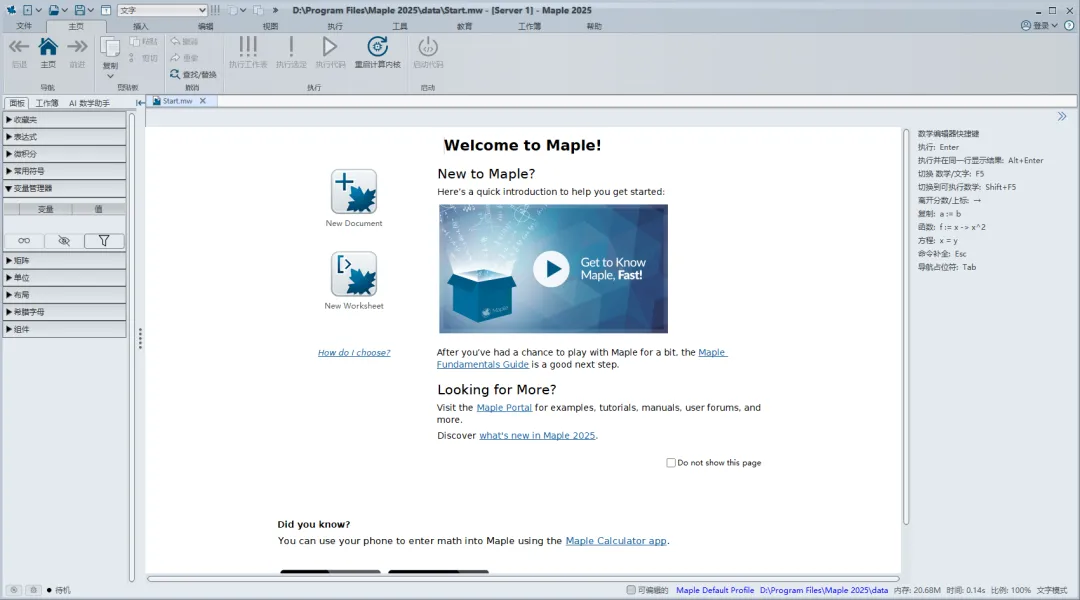Image resolution: width=1080 pixels, height=600 pixels.
Task: Open the 文字 style combo box
Action: pyautogui.click(x=163, y=10)
